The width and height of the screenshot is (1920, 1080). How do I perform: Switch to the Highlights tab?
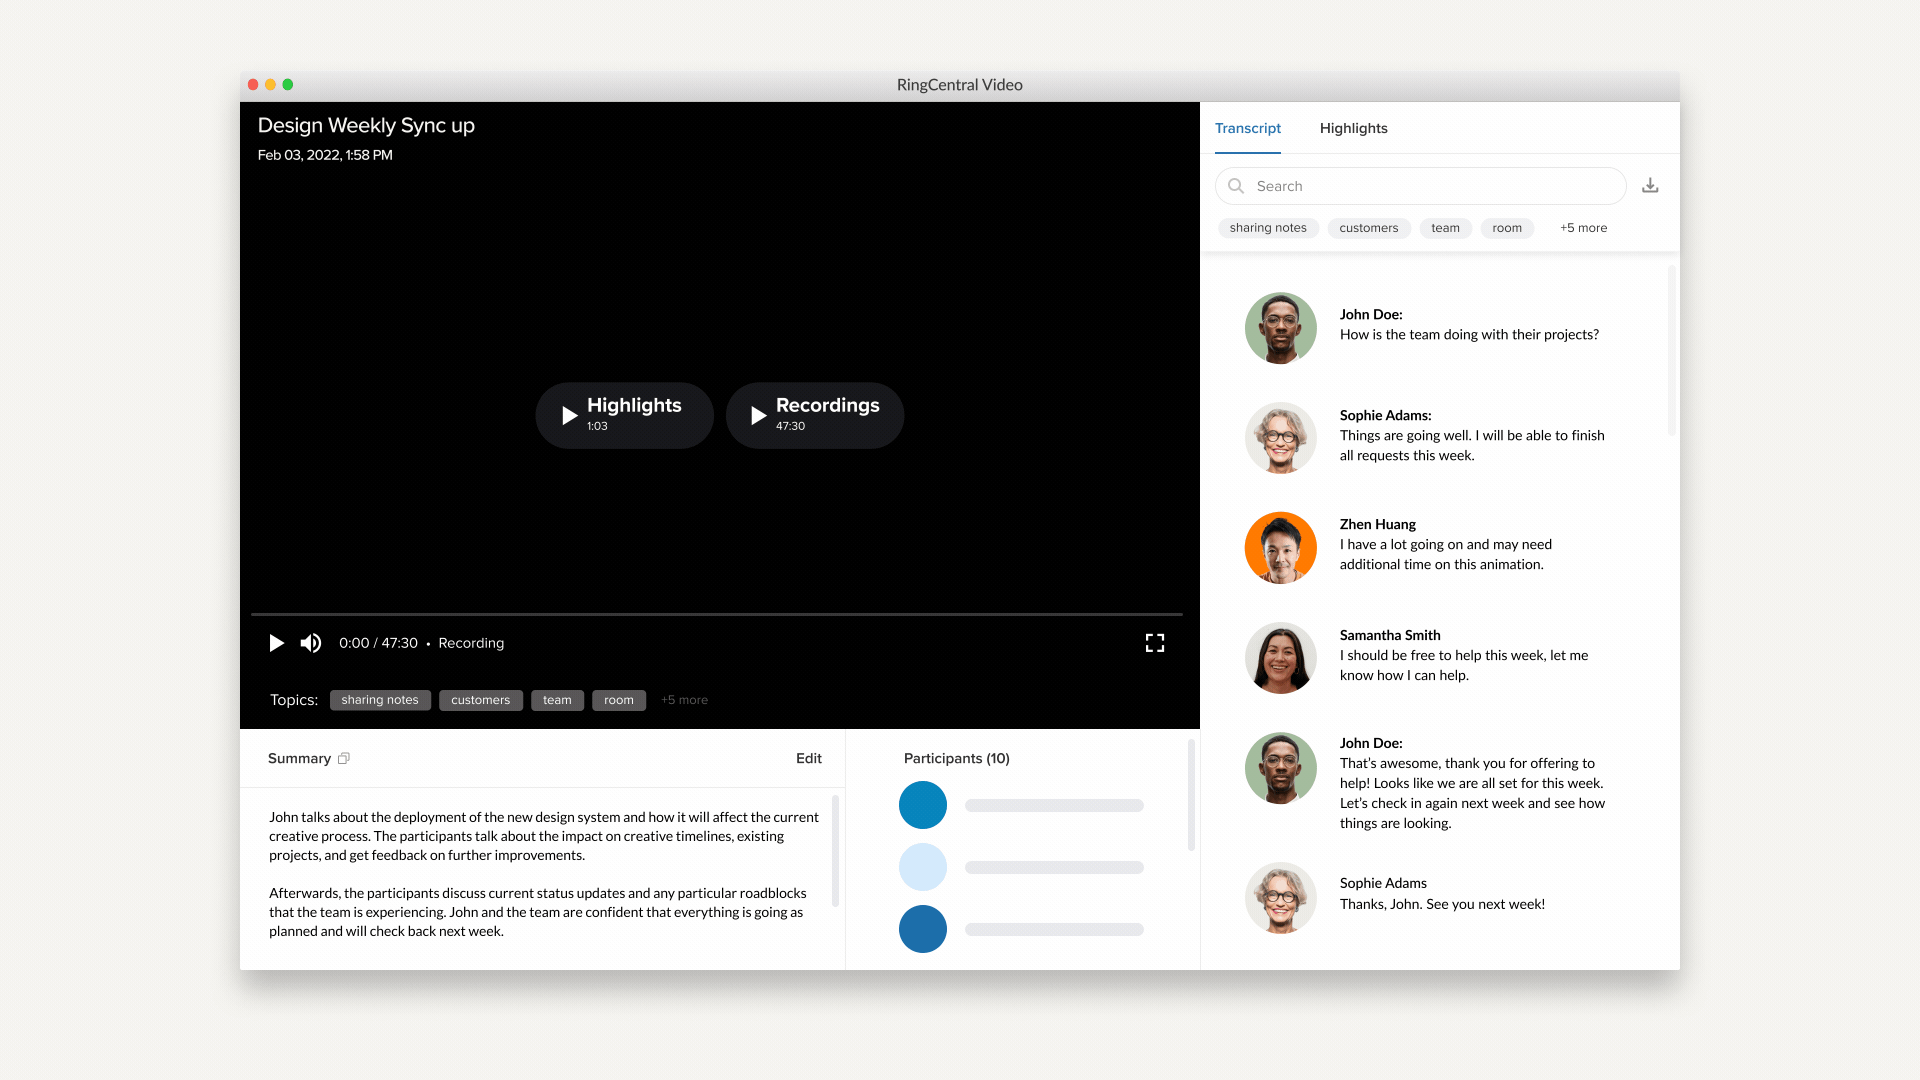1353,128
